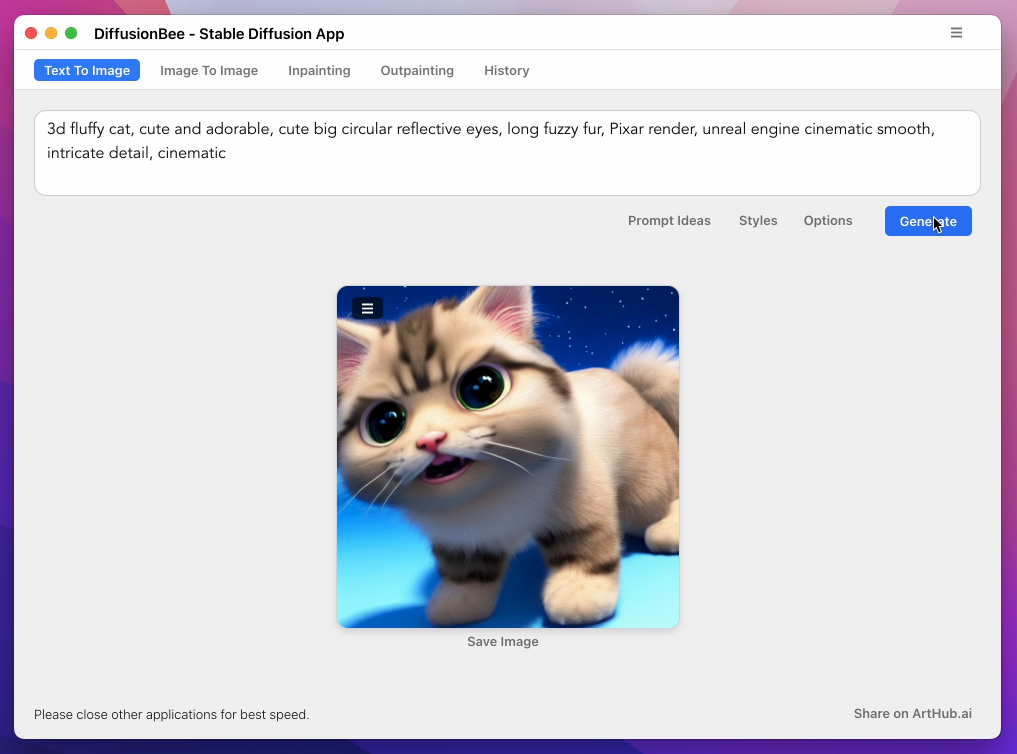Switch to the Outpainting tab

pyautogui.click(x=417, y=70)
